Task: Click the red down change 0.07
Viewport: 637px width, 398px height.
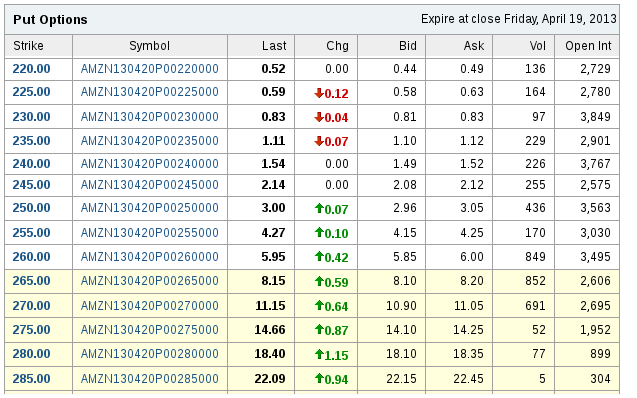Action: point(332,142)
